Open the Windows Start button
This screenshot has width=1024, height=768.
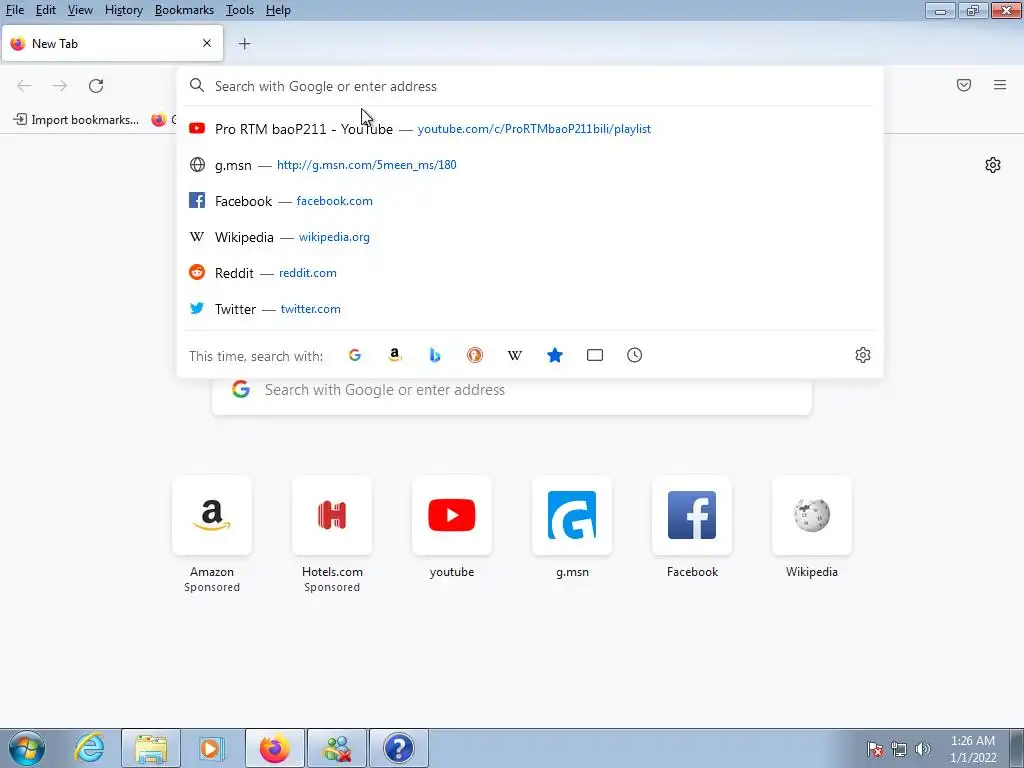(27, 748)
